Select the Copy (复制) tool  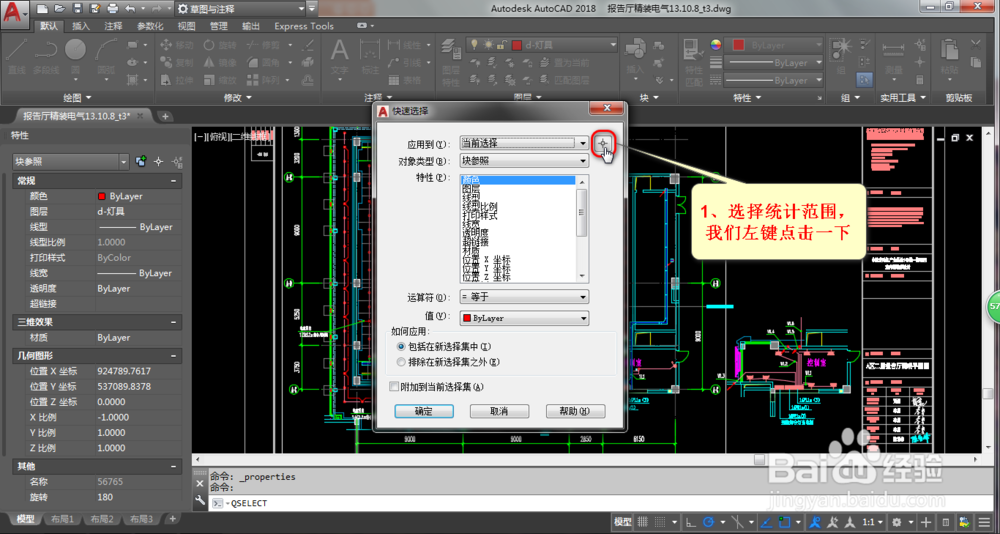[177, 63]
